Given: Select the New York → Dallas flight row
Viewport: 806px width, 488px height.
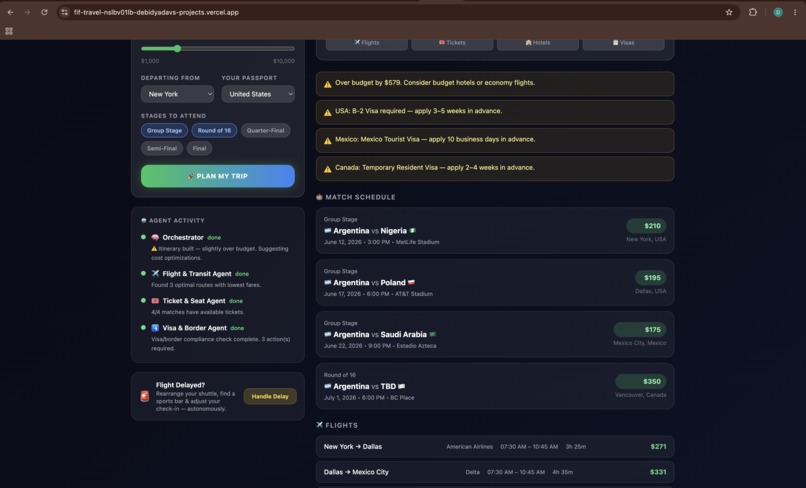Looking at the screenshot, I should click(495, 447).
